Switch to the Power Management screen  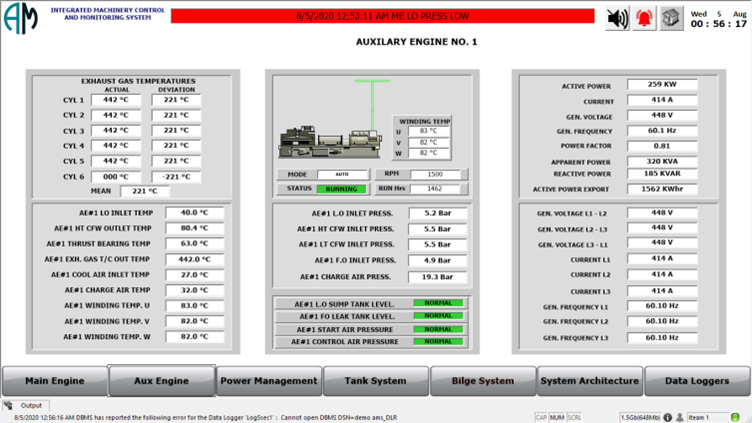(x=269, y=381)
